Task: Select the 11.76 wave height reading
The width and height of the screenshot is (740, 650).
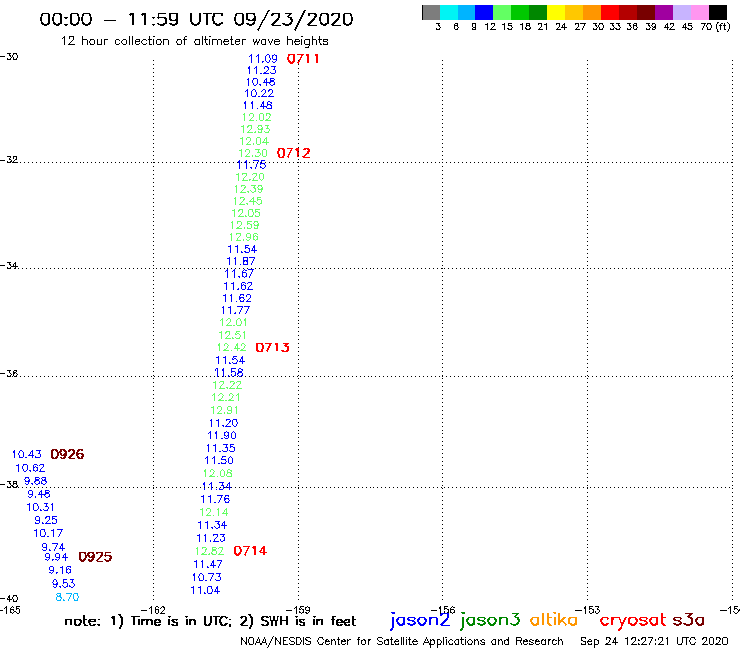Action: 215,499
